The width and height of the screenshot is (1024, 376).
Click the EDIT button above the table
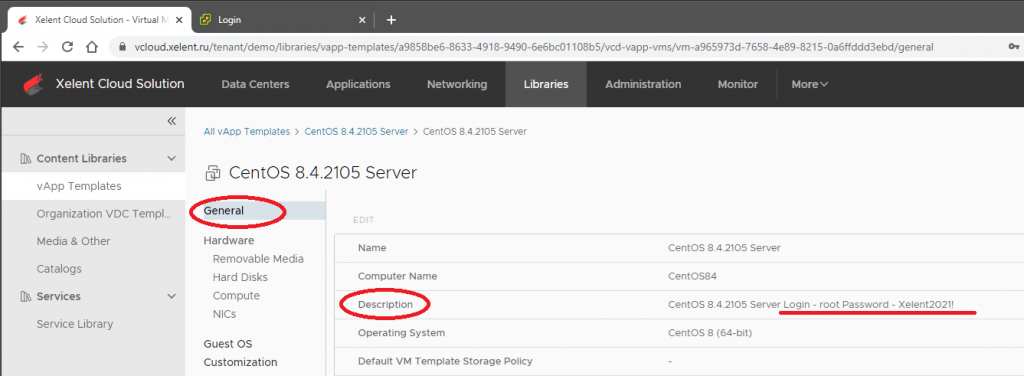[364, 220]
